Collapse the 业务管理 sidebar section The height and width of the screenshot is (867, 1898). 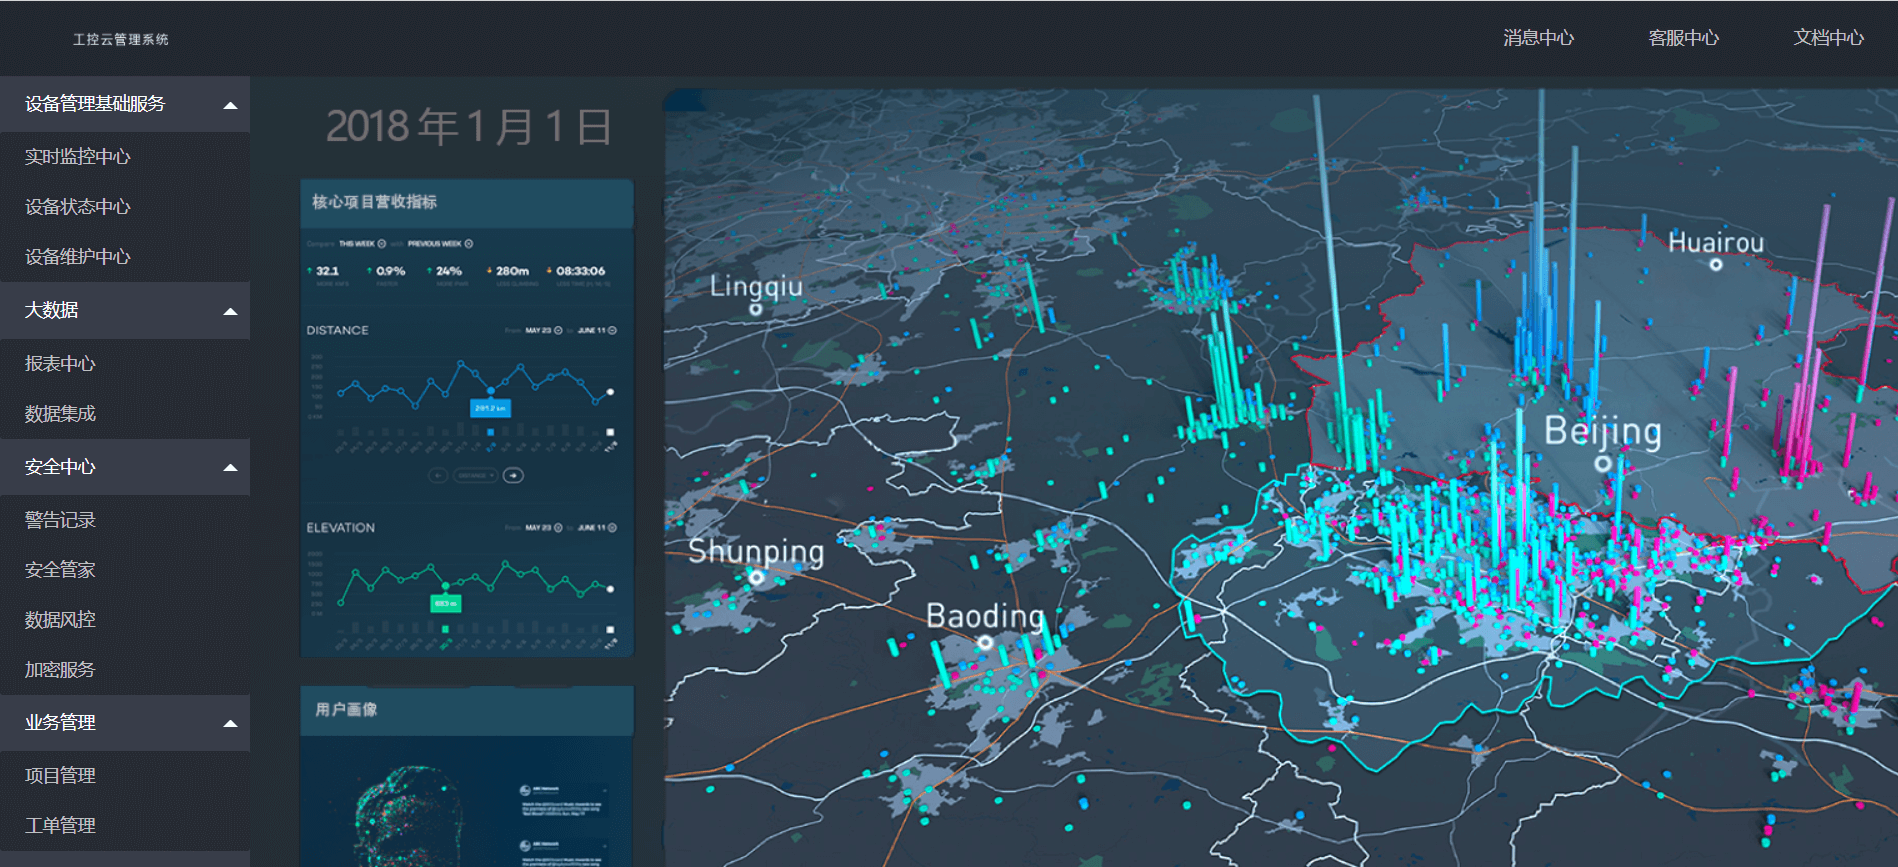coord(230,723)
